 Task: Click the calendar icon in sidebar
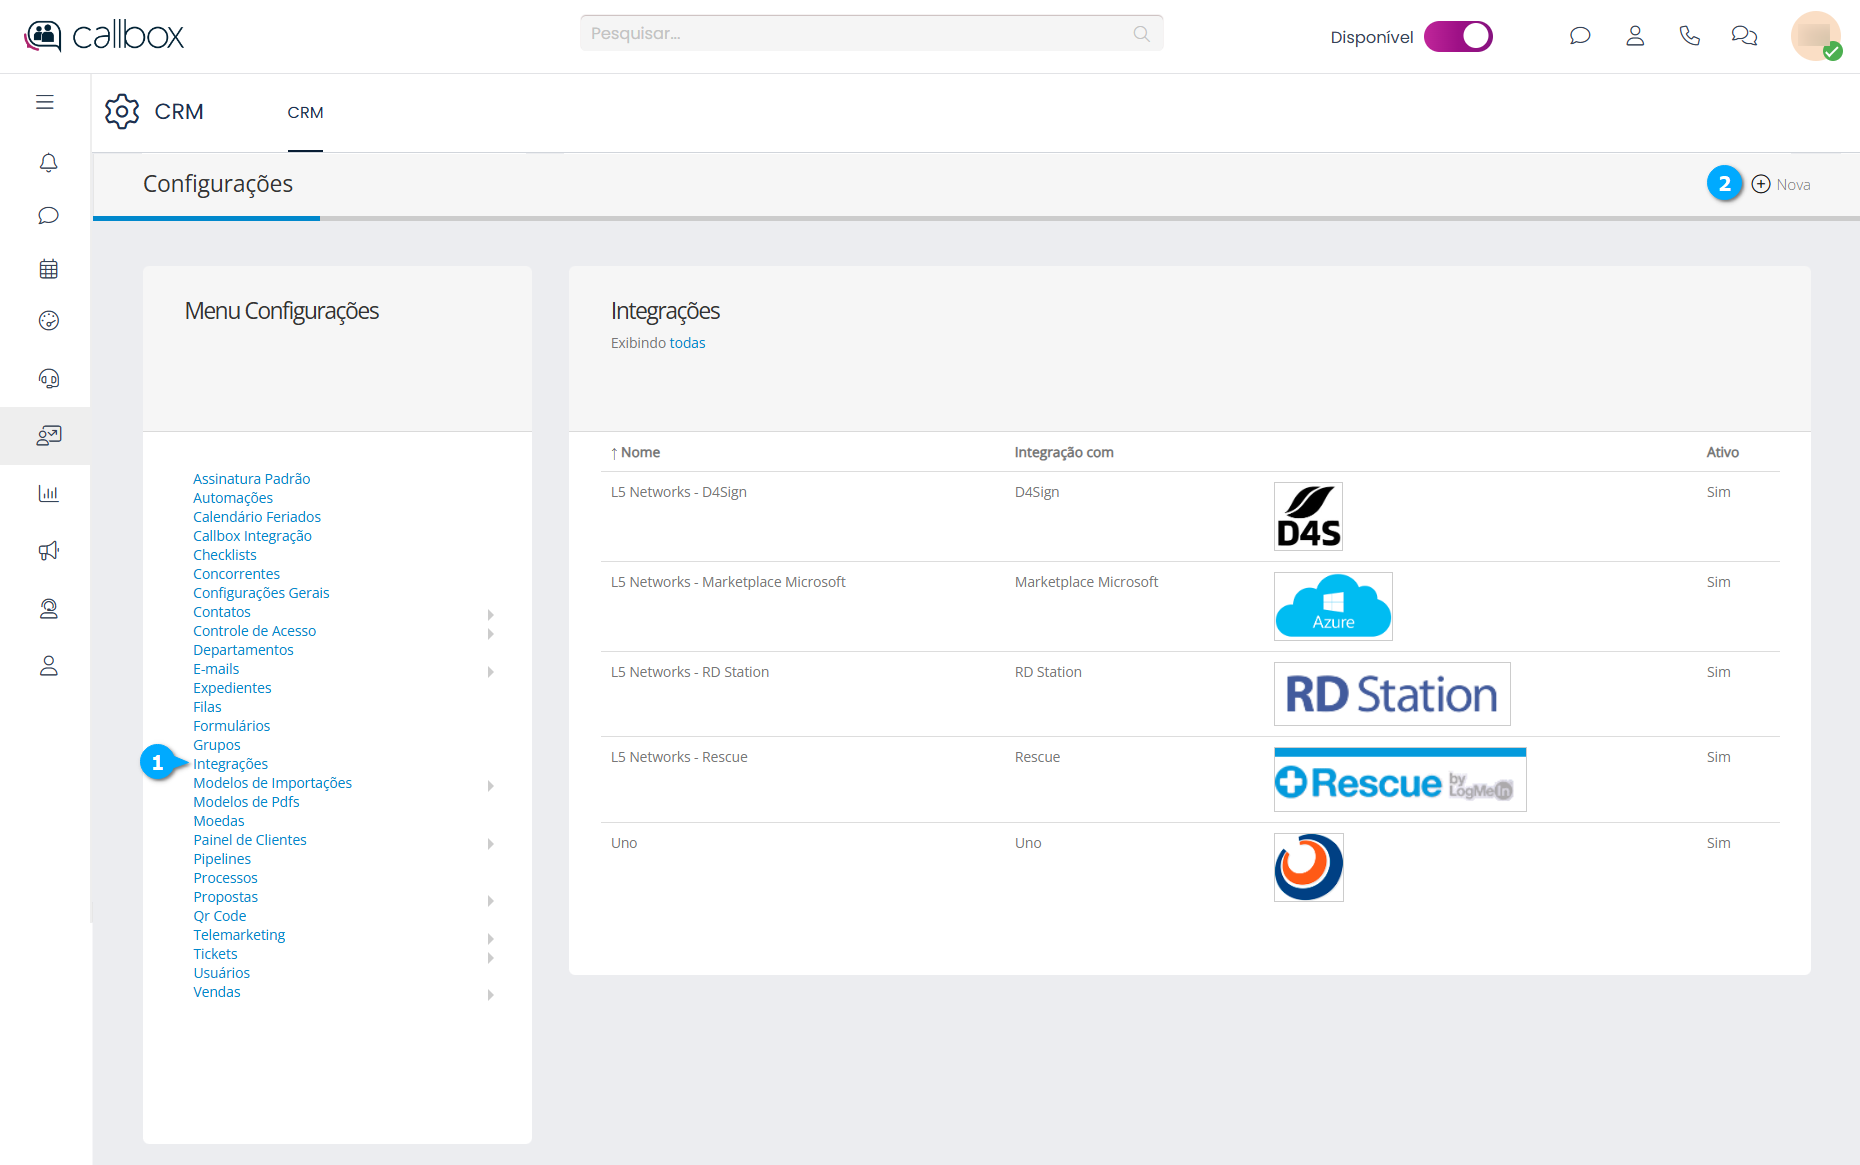(48, 269)
